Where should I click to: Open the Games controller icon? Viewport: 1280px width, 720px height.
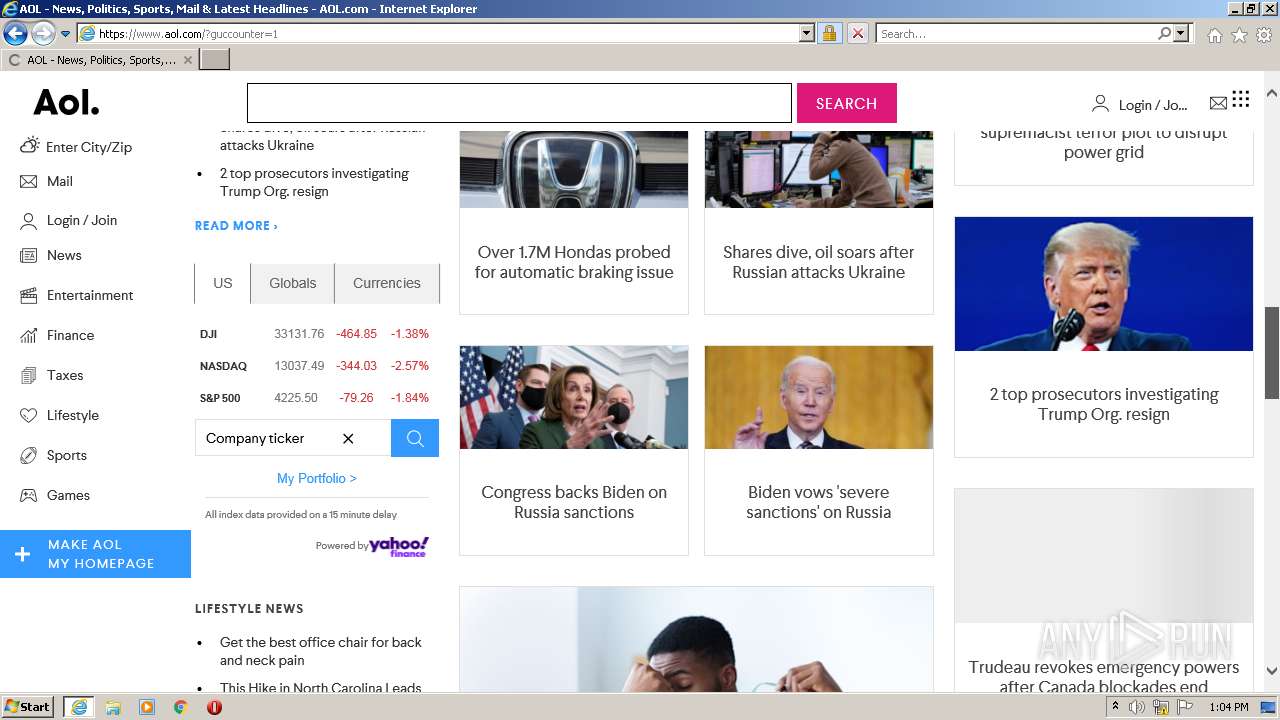(x=28, y=495)
